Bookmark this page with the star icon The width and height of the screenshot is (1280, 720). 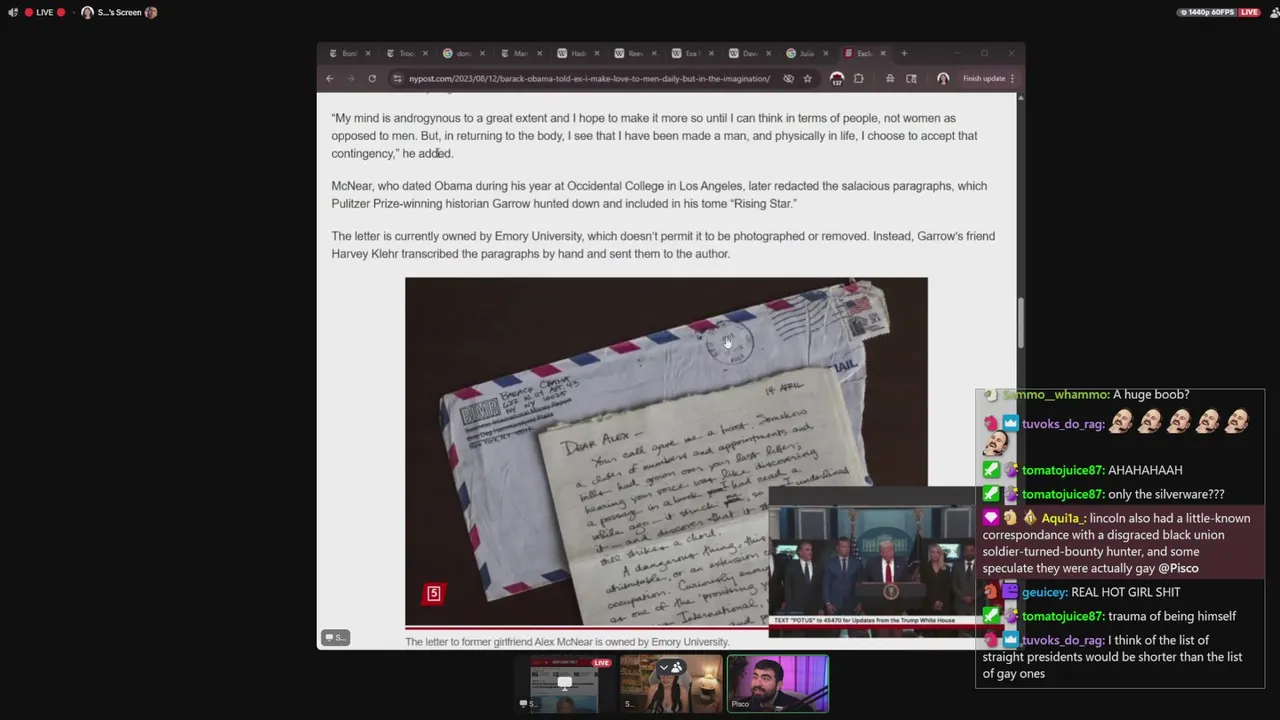coord(807,79)
